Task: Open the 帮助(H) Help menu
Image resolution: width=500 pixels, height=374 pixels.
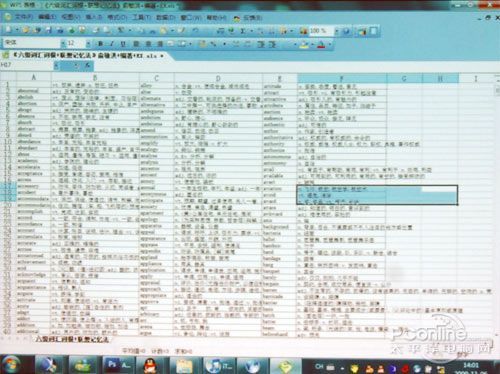Action: pos(216,17)
